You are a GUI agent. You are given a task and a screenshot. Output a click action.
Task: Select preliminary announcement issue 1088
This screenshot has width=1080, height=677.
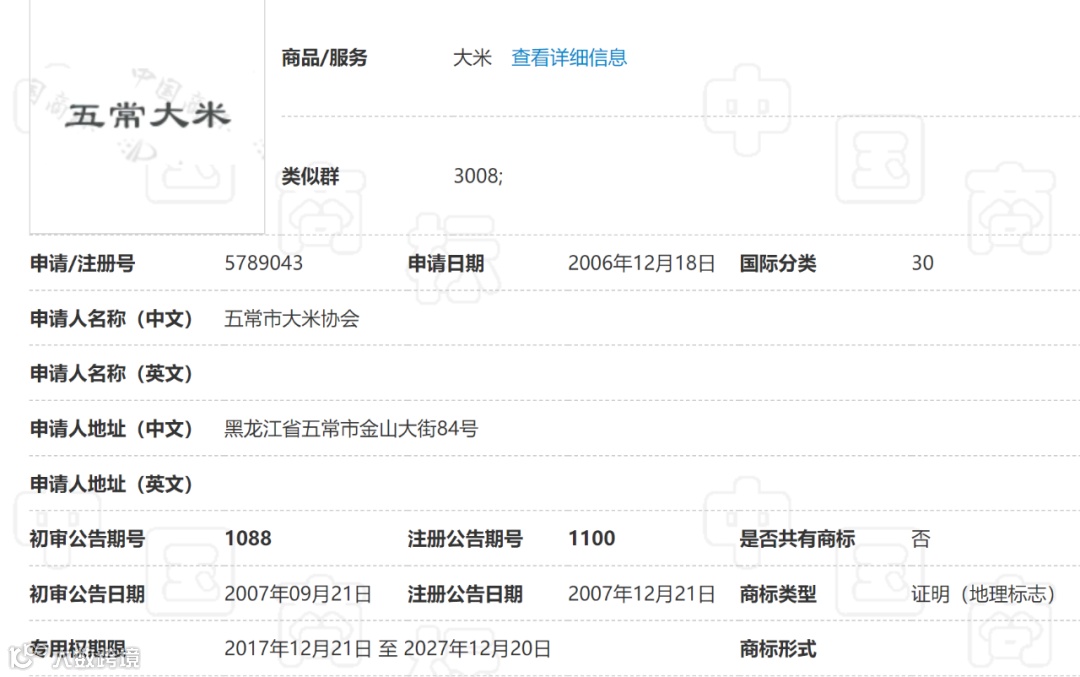pyautogui.click(x=248, y=538)
